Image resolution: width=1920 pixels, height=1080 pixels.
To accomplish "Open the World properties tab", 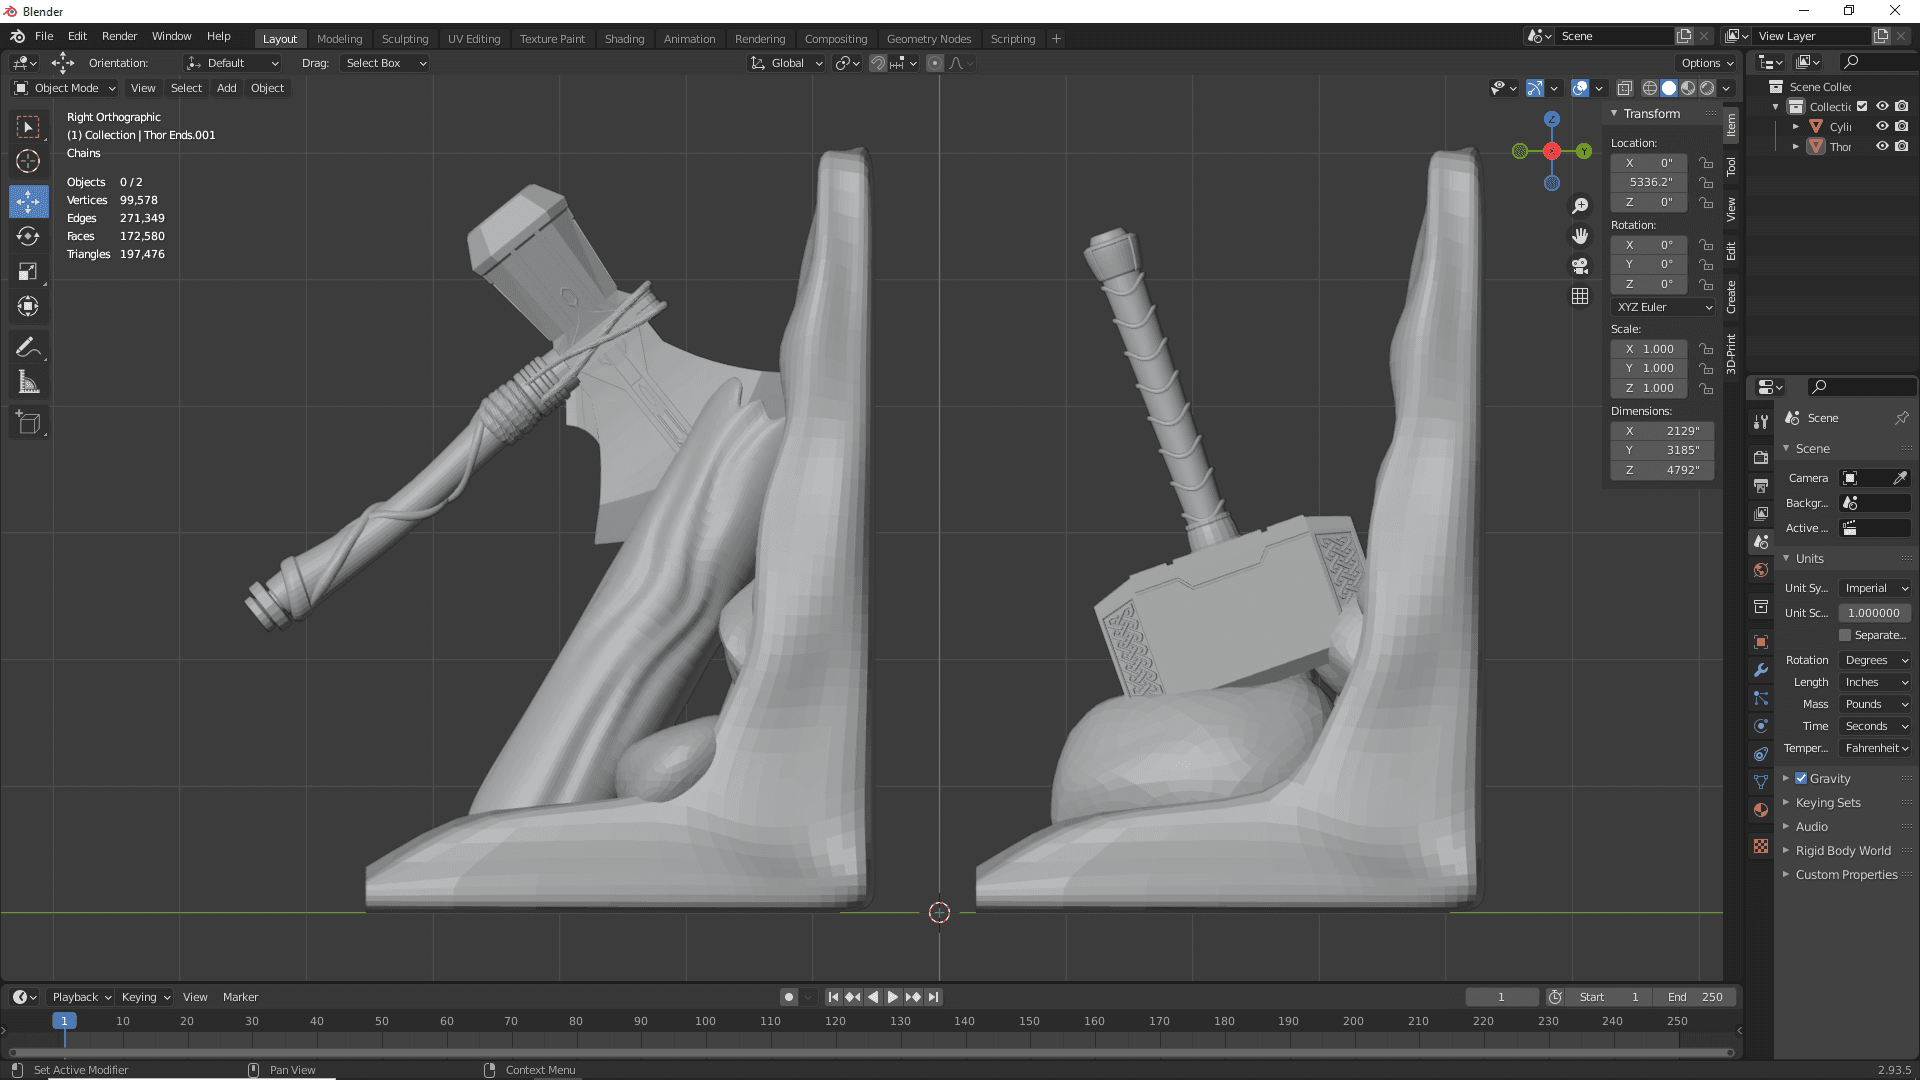I will 1761,570.
